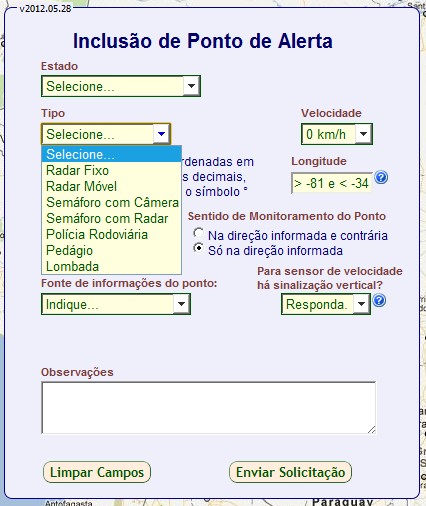Click the help icon beside Longitude field
Screen dimensions: 426x506
click(x=381, y=178)
